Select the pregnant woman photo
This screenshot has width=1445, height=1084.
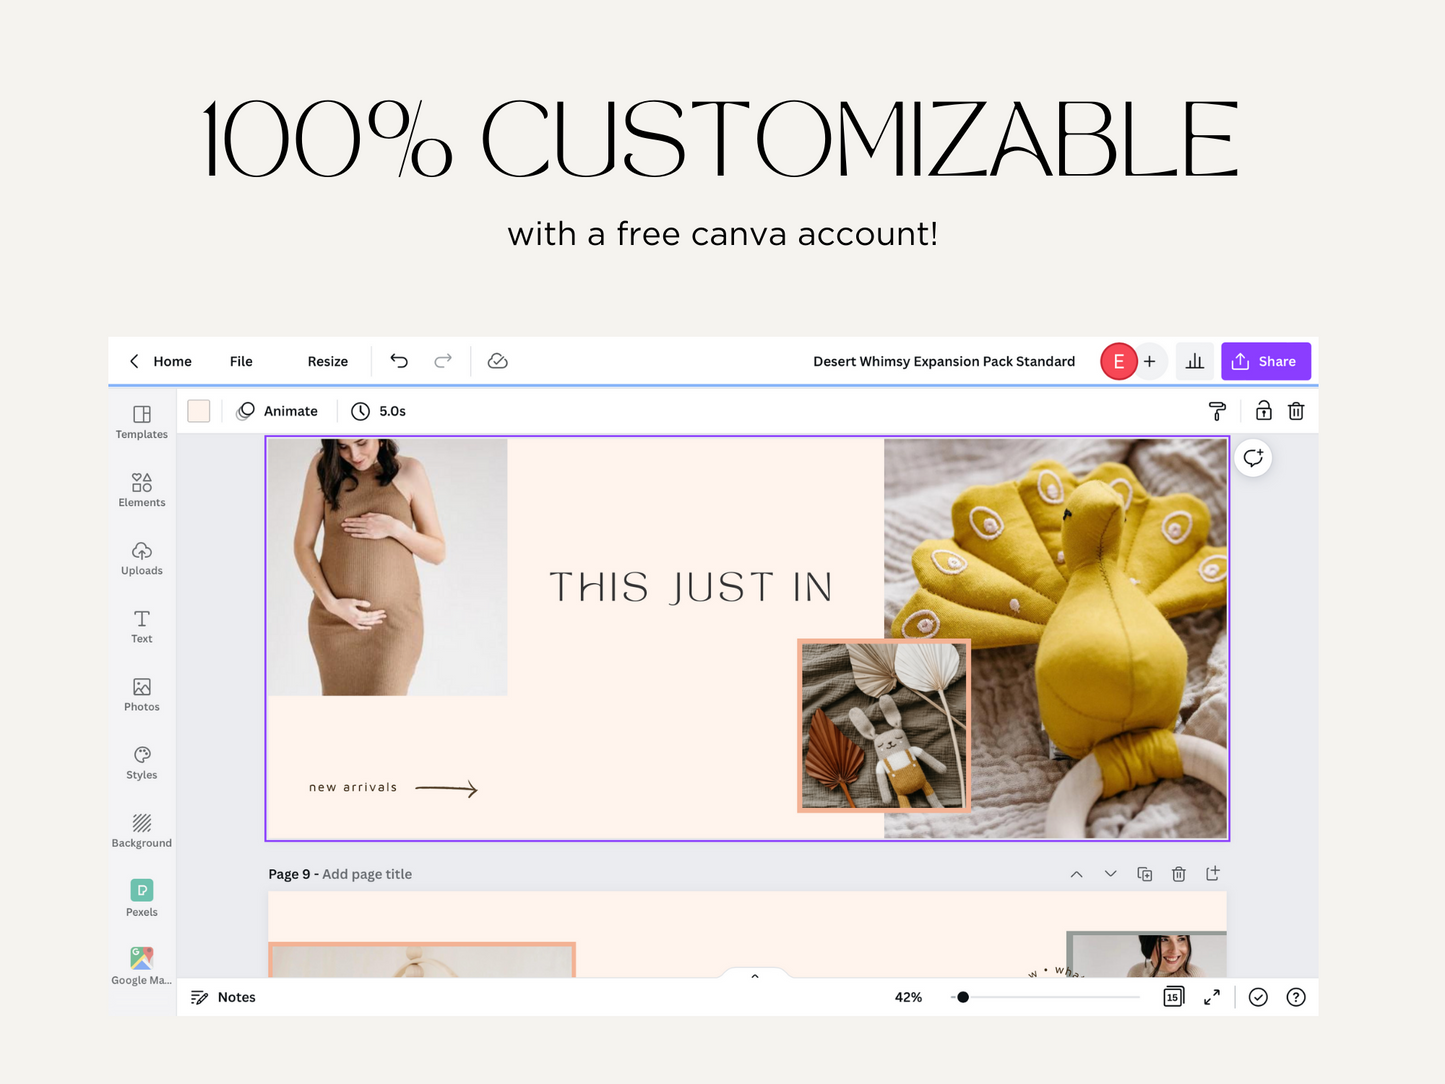388,567
